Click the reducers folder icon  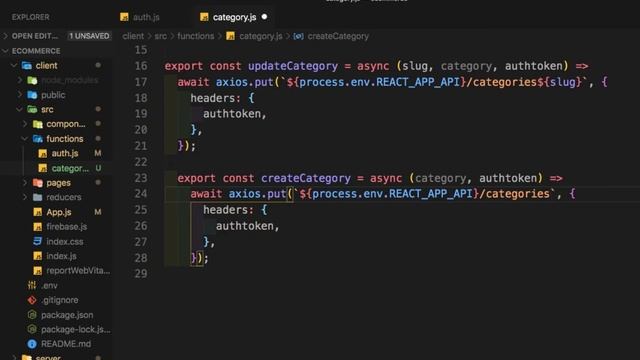[38, 197]
